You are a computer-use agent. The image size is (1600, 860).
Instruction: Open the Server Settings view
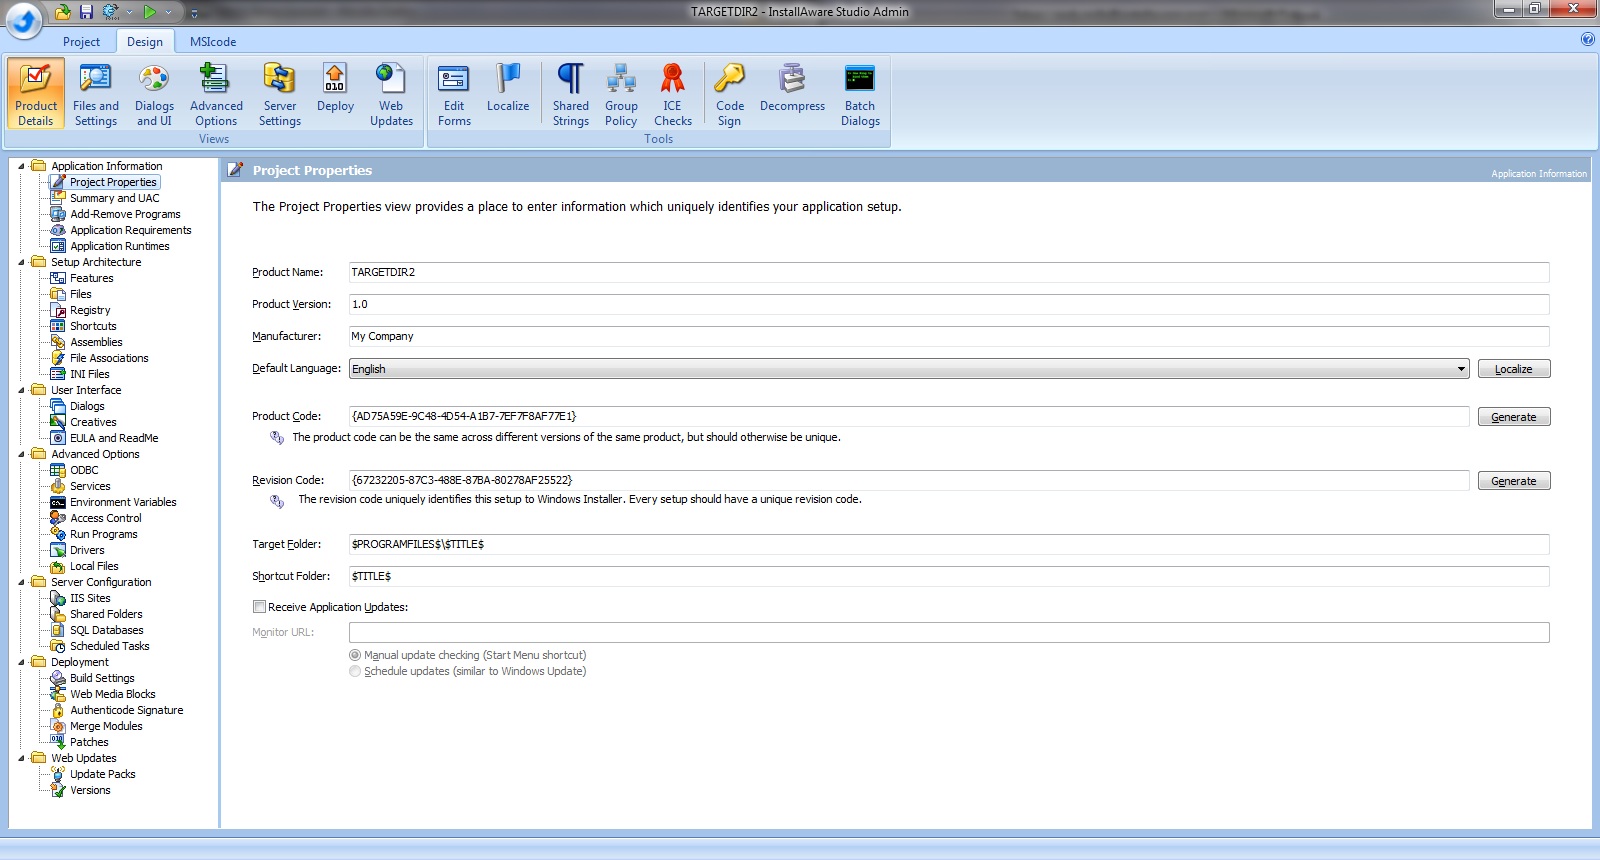(279, 94)
